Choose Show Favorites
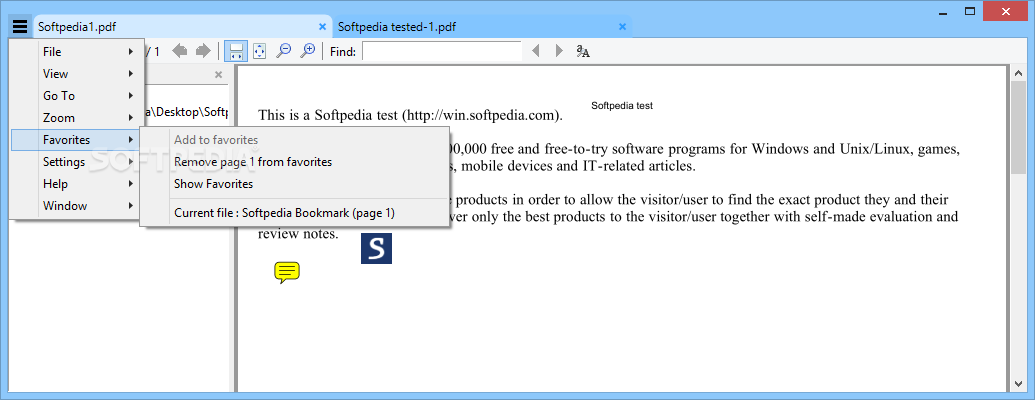The height and width of the screenshot is (400, 1035). (x=294, y=184)
